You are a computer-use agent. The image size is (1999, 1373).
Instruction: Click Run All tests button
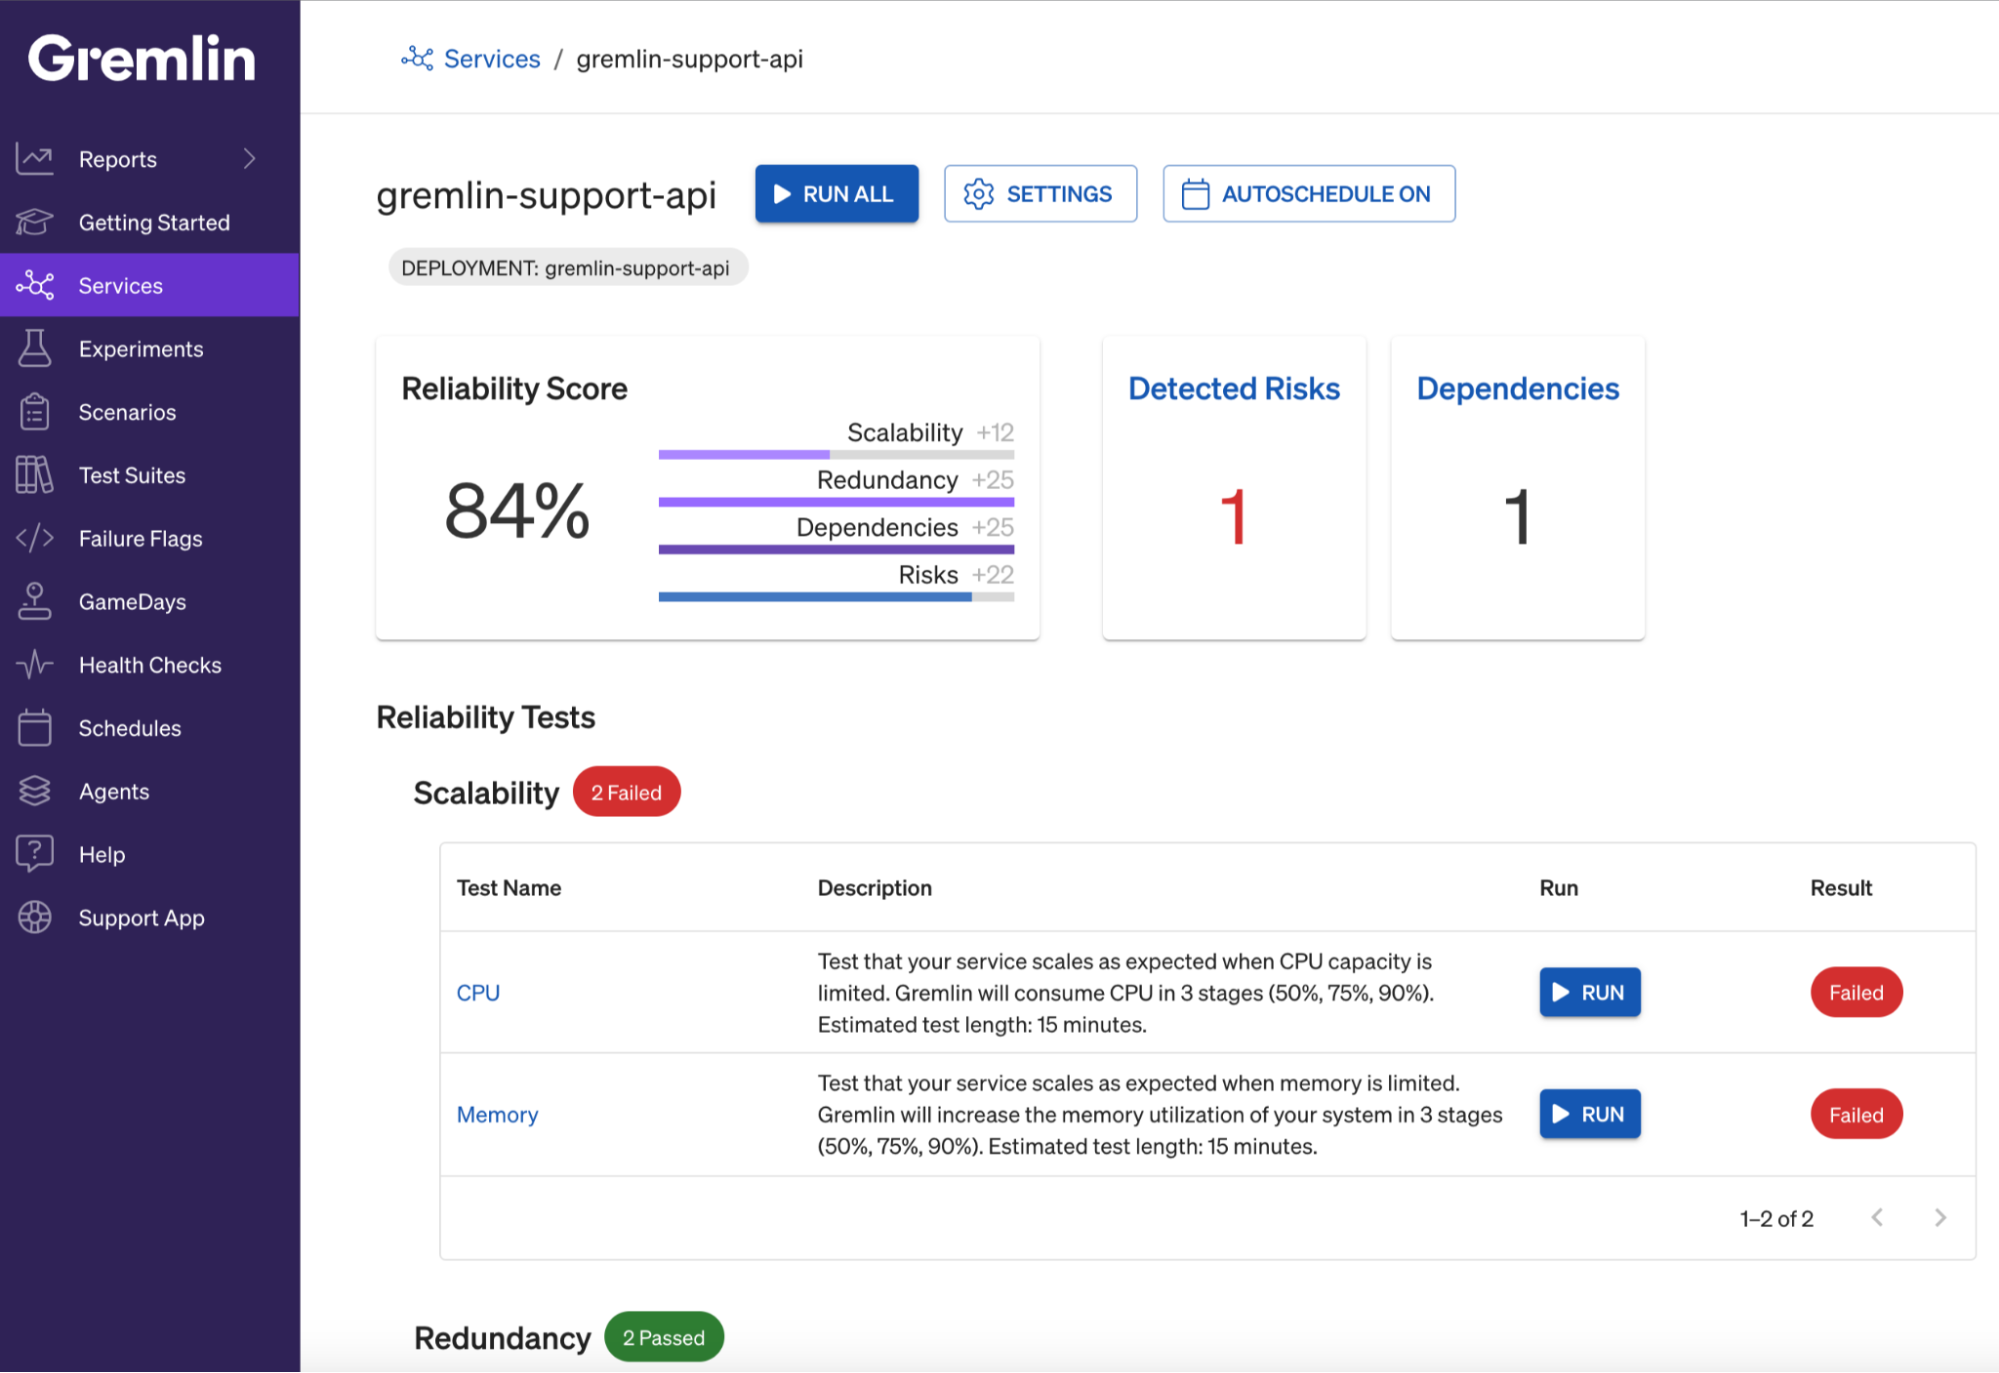click(837, 193)
